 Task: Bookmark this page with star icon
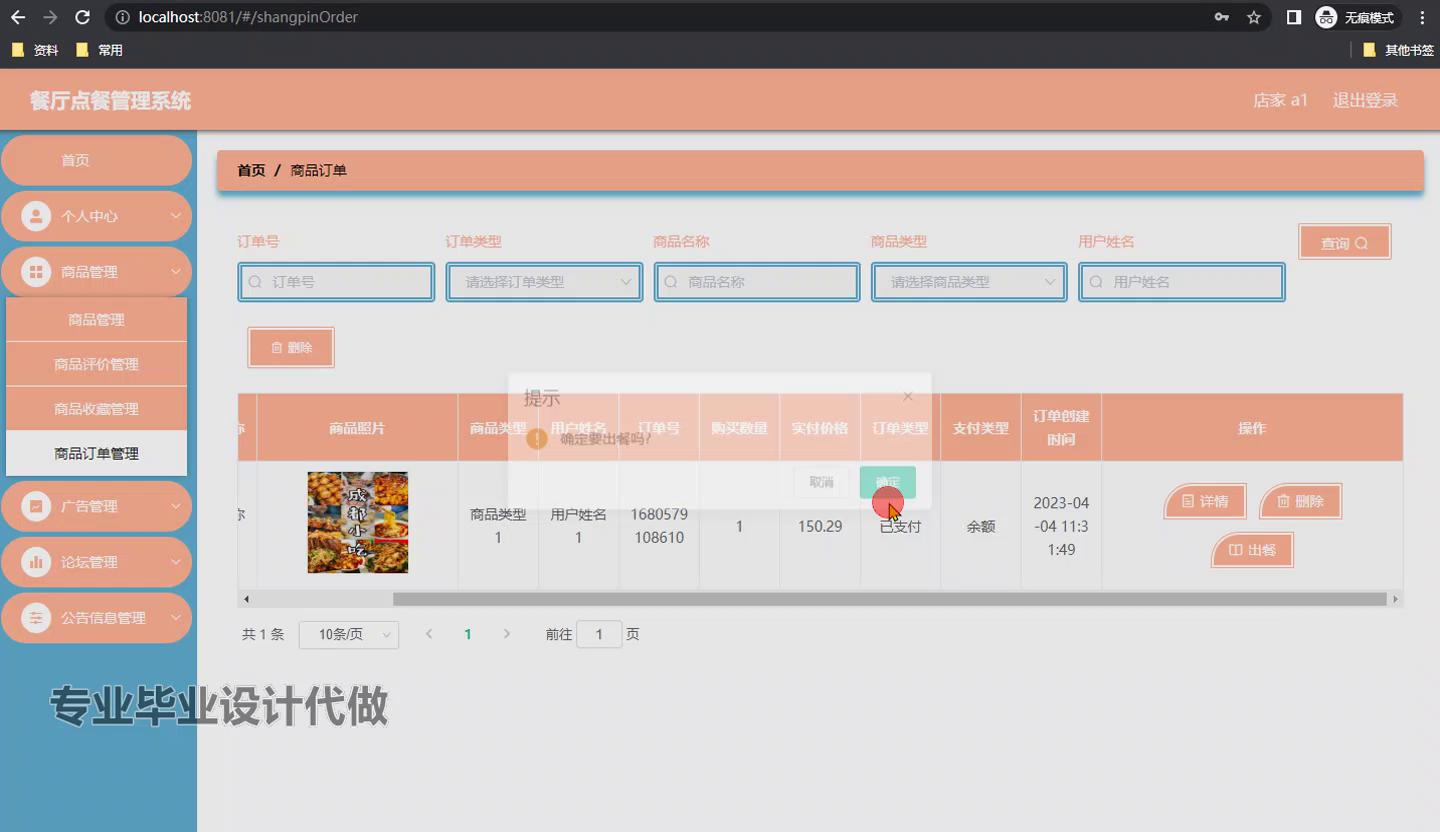click(1254, 17)
